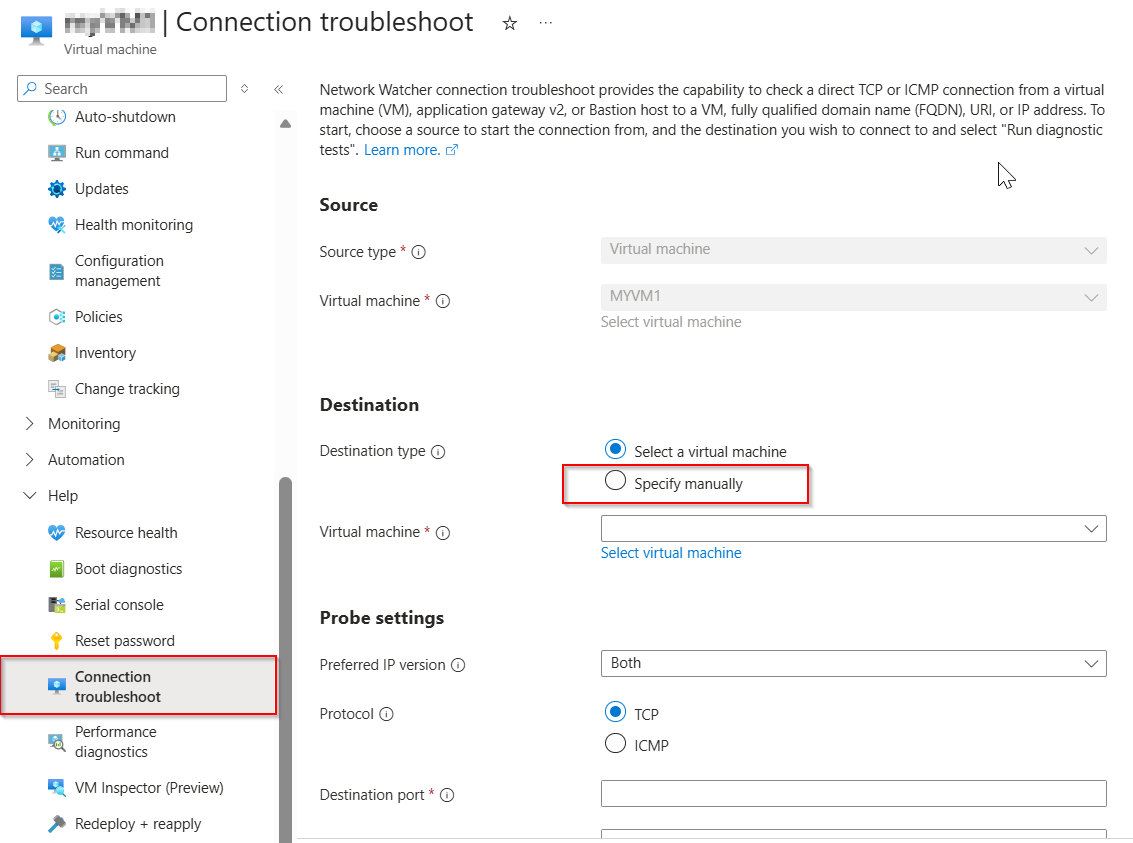Screen dimensions: 1133x843
Task: Click info icon next to Protocol
Action: click(x=387, y=714)
